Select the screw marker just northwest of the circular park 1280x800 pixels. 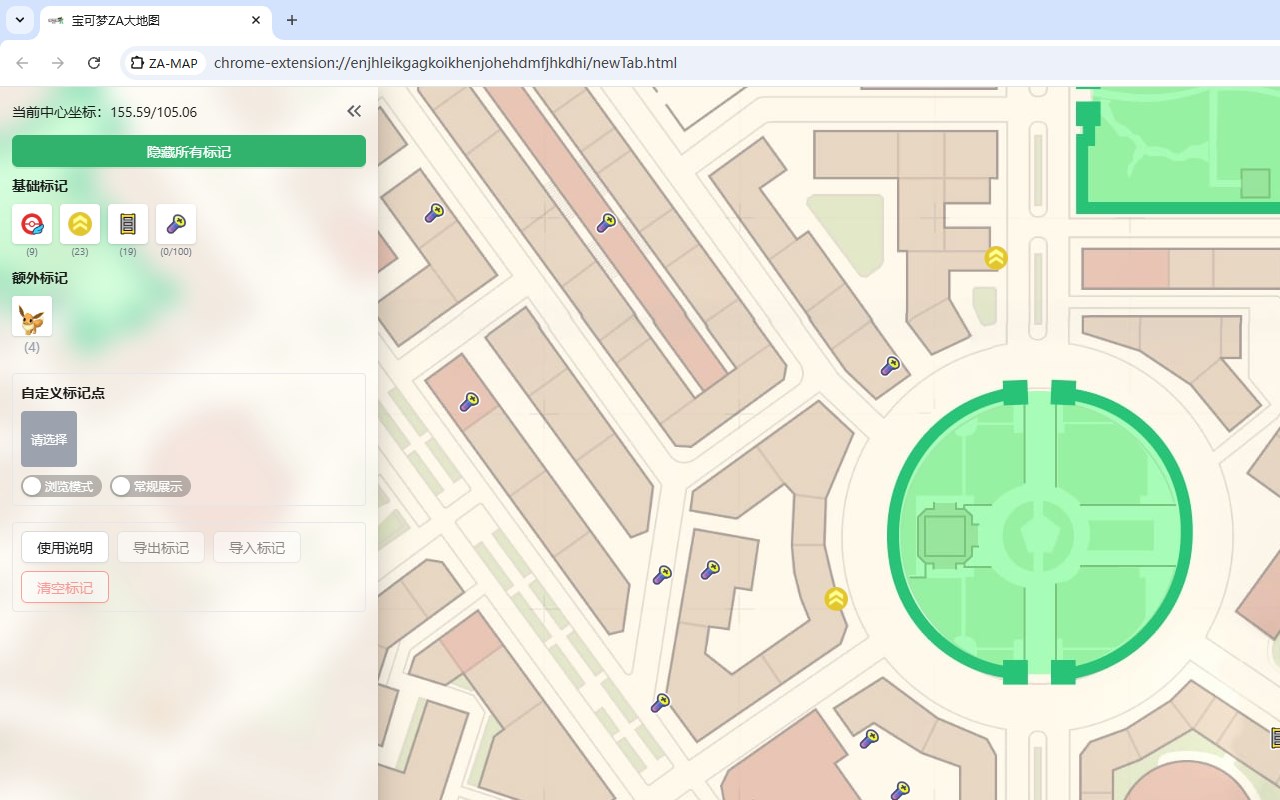point(890,366)
